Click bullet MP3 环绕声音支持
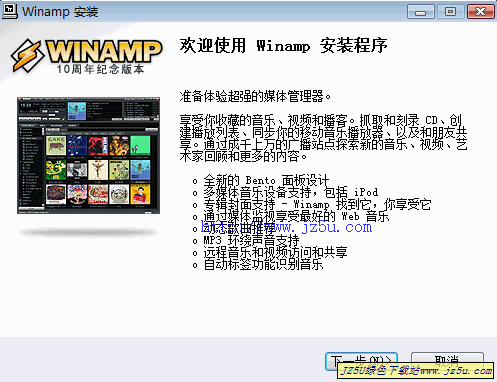This screenshot has height=382, width=497. (x=251, y=240)
